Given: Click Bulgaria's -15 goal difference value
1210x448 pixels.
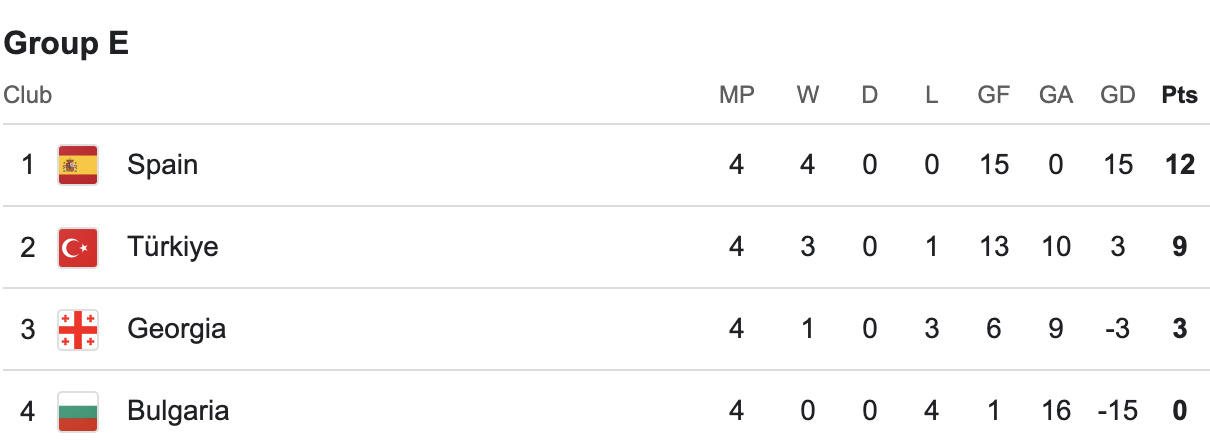Looking at the screenshot, I should [1118, 411].
